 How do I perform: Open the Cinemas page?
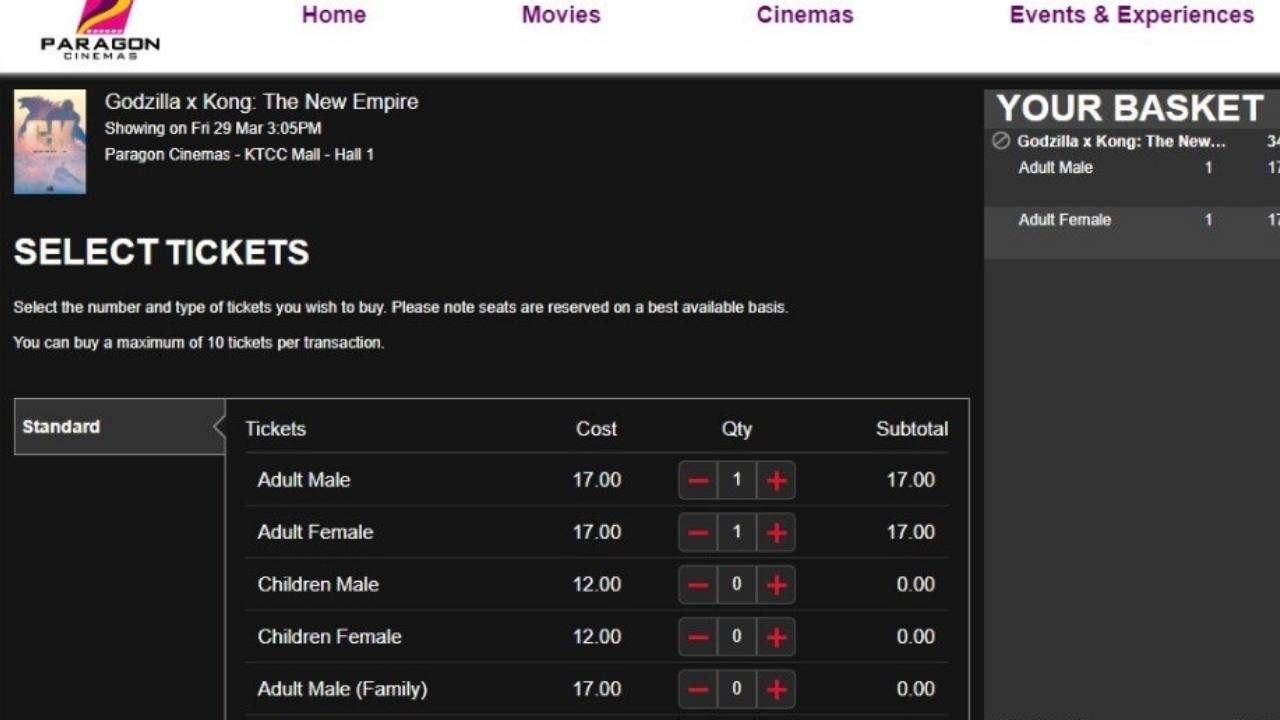804,14
